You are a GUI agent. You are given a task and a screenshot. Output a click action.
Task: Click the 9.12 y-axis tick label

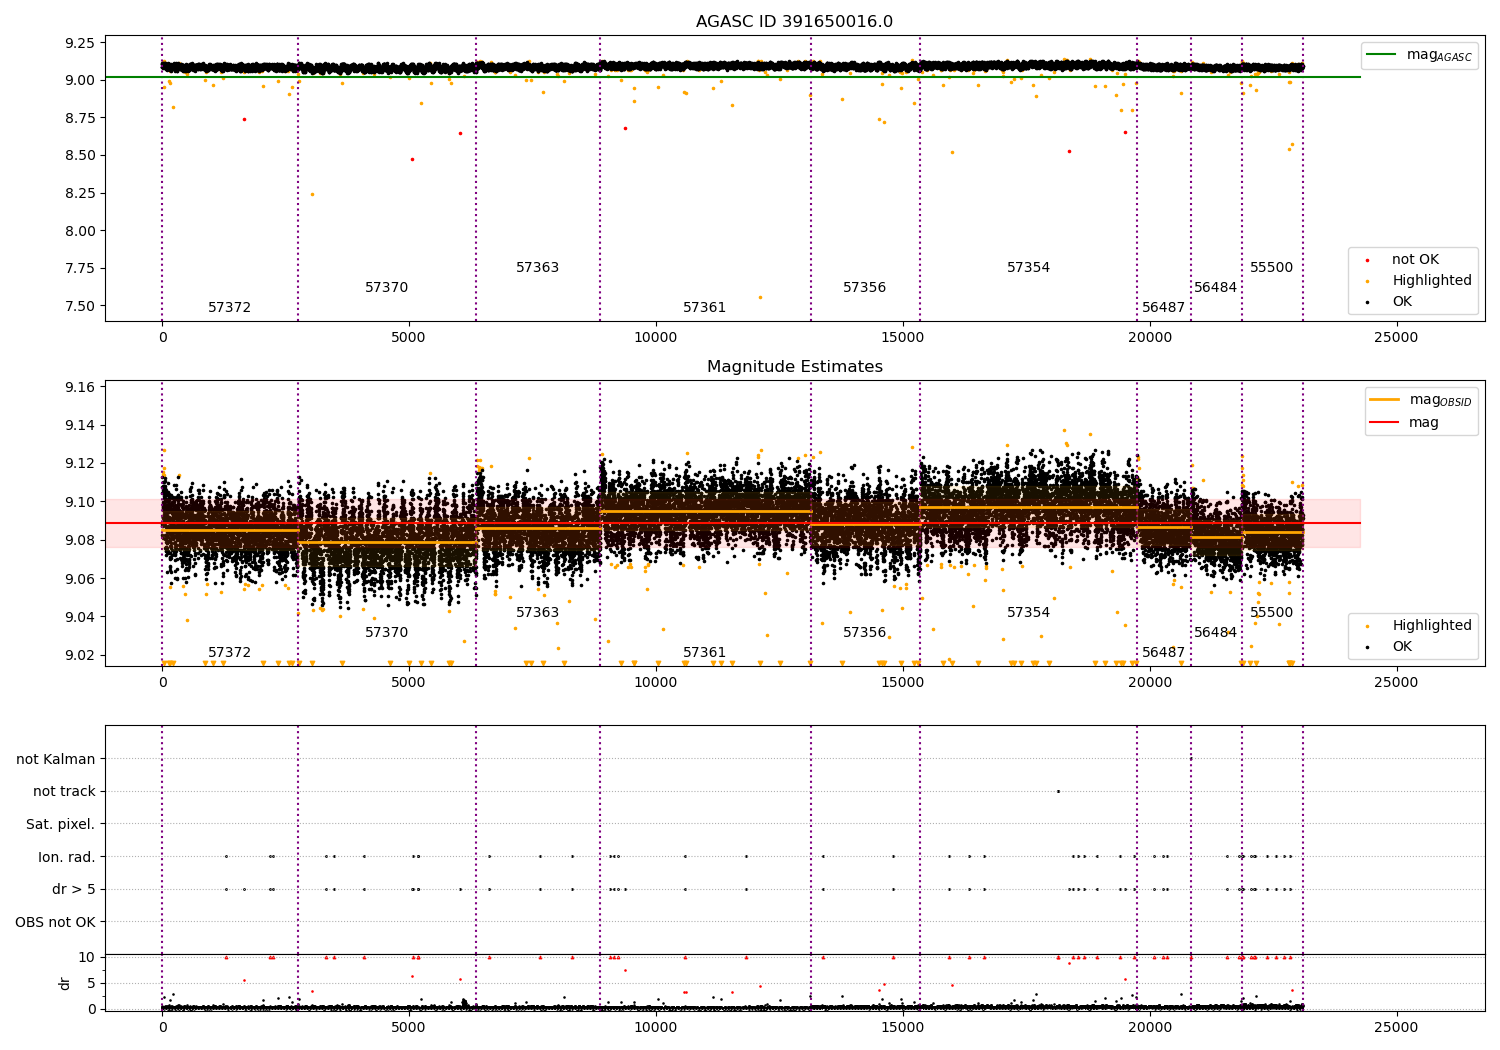[x=79, y=463]
